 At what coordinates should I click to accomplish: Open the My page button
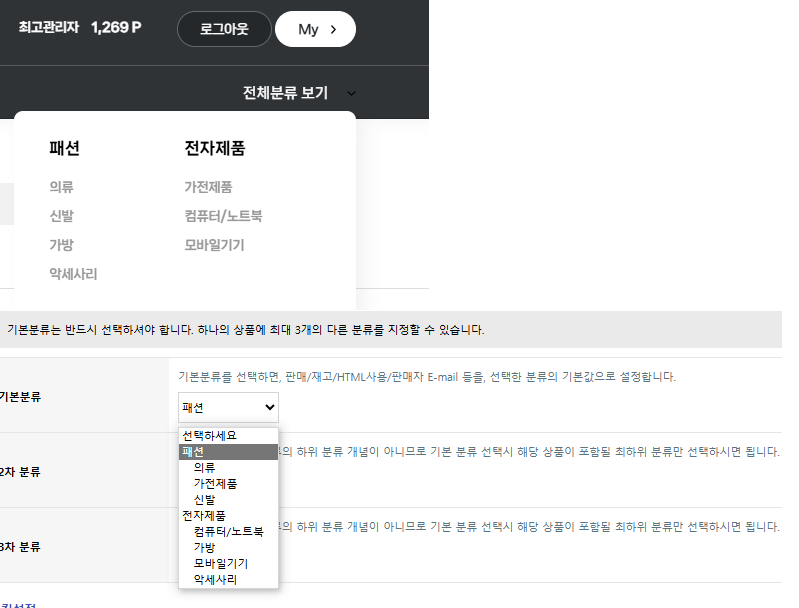click(x=315, y=29)
